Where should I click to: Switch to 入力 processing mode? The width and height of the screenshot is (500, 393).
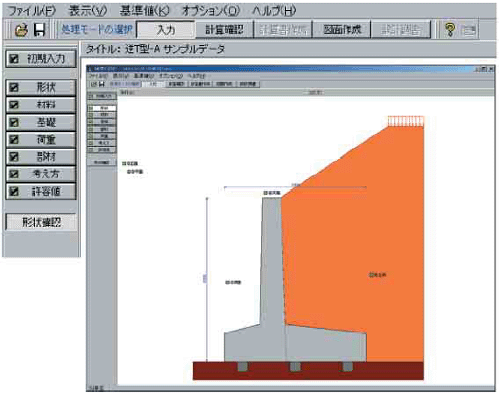tap(166, 30)
